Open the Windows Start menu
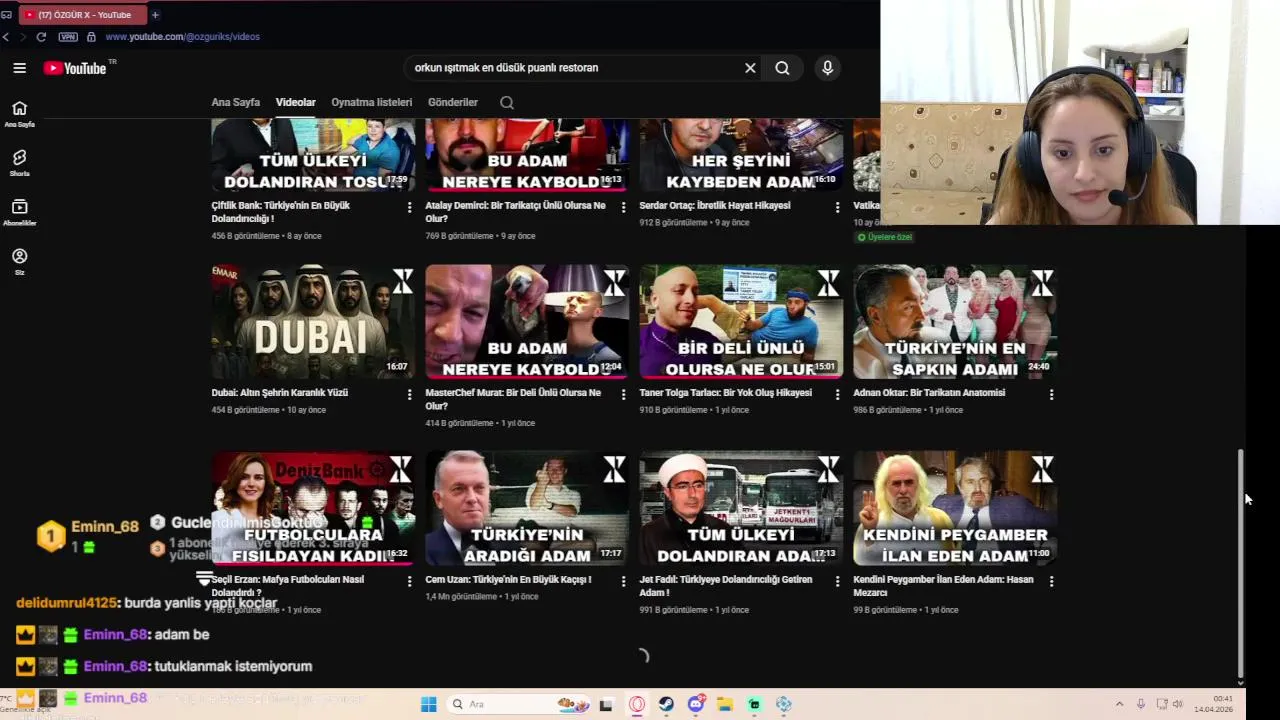Image resolution: width=1280 pixels, height=720 pixels. coord(428,704)
